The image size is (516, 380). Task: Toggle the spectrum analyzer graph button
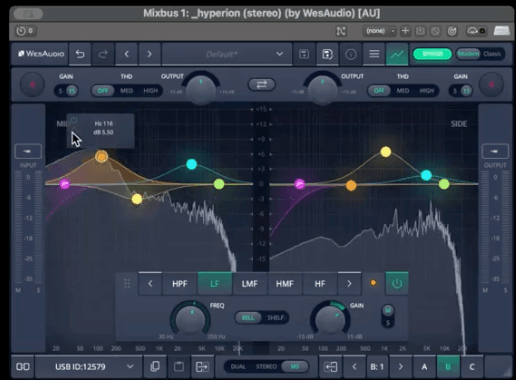coord(397,54)
